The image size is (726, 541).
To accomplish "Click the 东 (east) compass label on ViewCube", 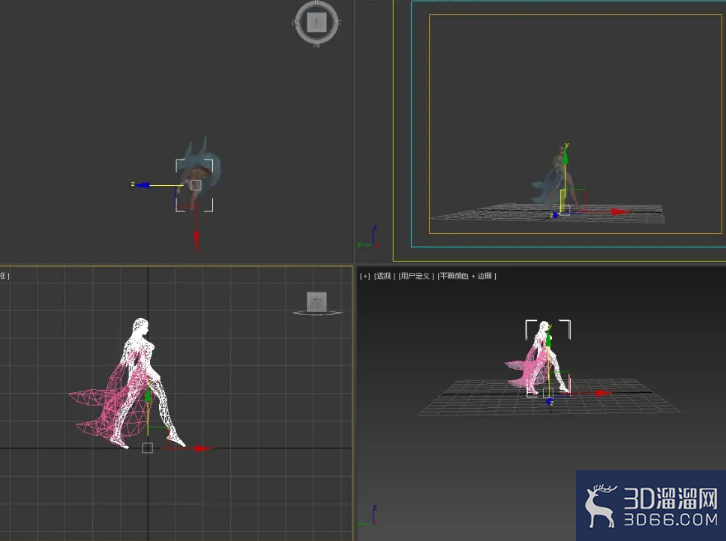I will pyautogui.click(x=338, y=22).
